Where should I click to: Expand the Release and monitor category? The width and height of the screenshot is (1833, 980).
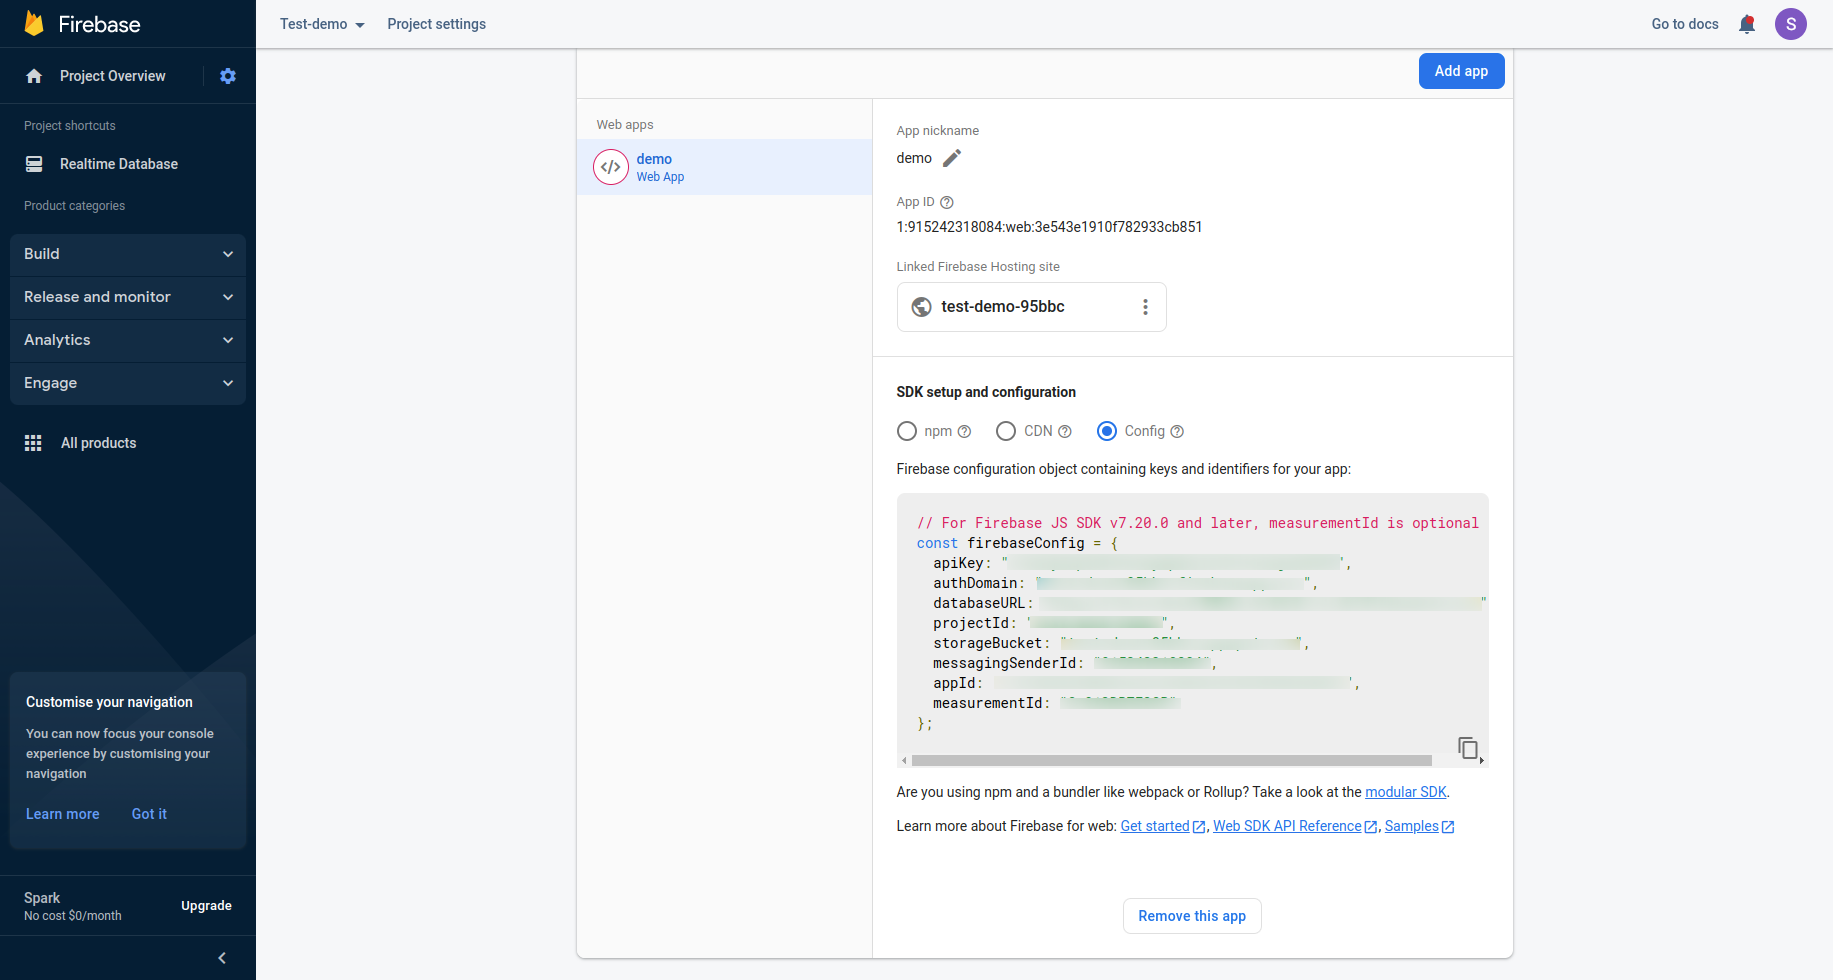click(x=128, y=297)
